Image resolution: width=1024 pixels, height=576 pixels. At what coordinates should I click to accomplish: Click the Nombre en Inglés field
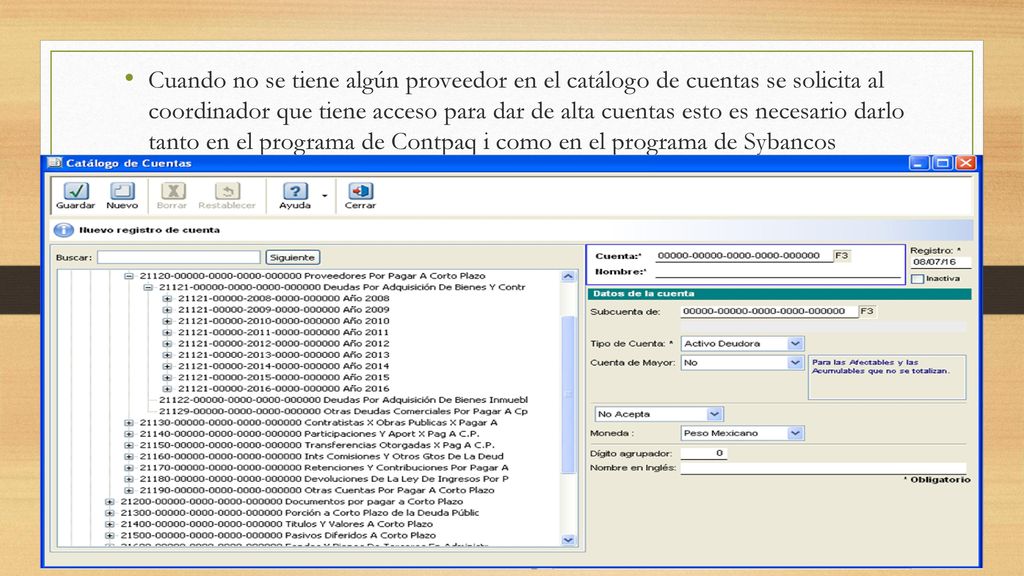[823, 468]
